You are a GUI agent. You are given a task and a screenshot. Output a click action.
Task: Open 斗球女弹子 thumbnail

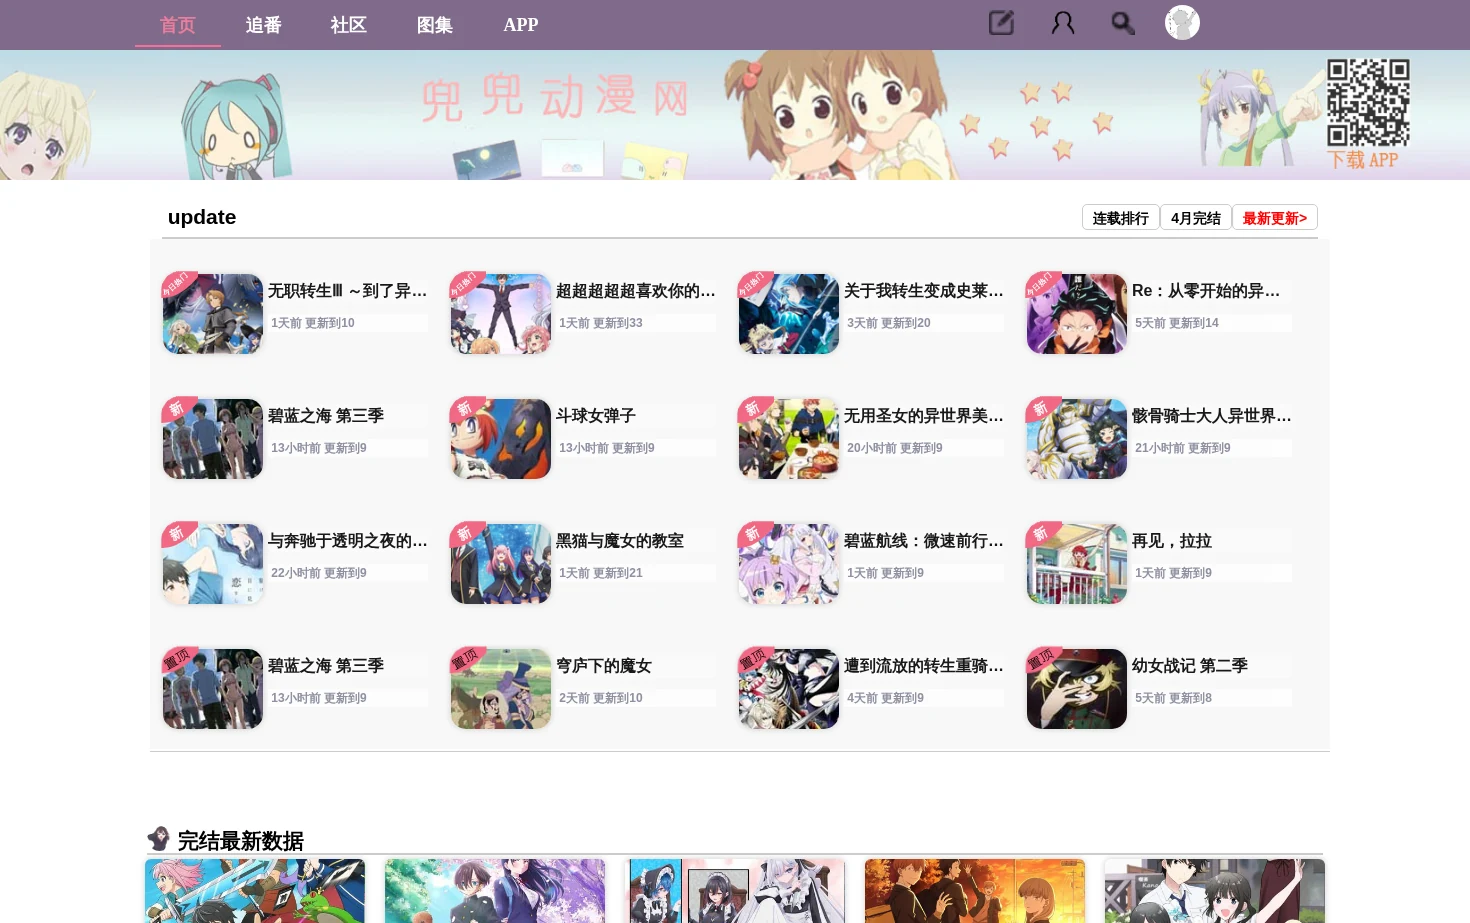(x=501, y=439)
